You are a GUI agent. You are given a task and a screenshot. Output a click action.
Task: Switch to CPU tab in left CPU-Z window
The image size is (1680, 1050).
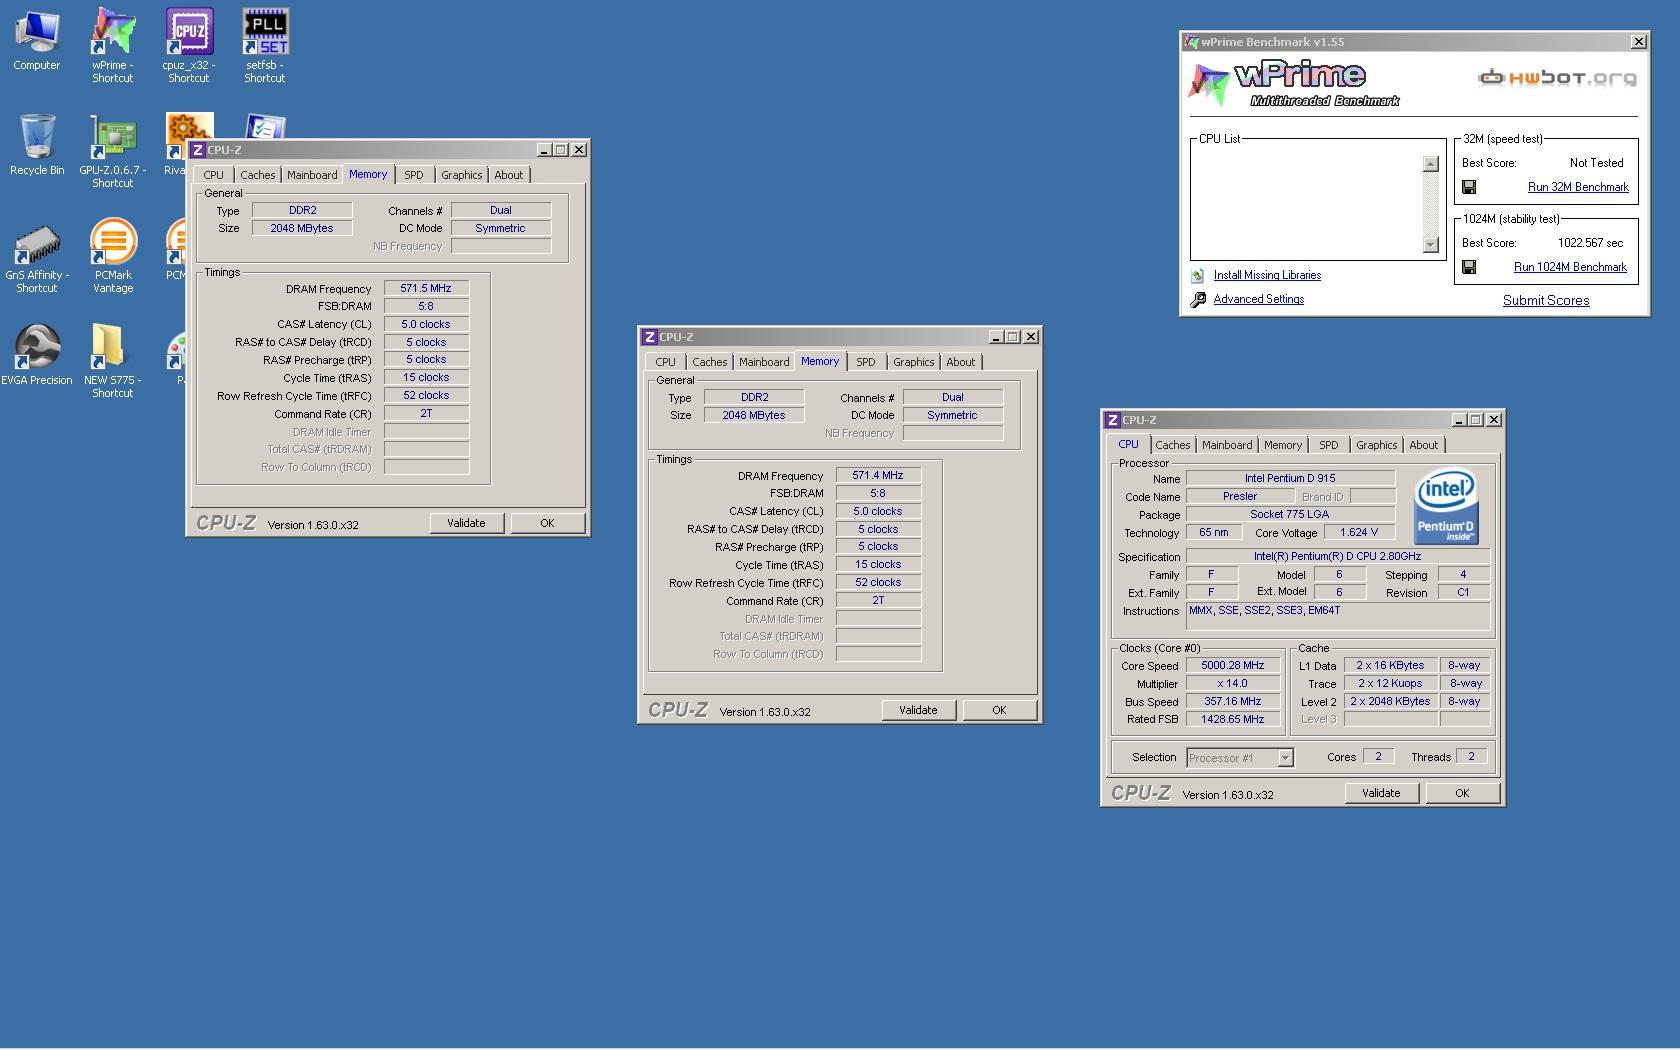pyautogui.click(x=214, y=175)
